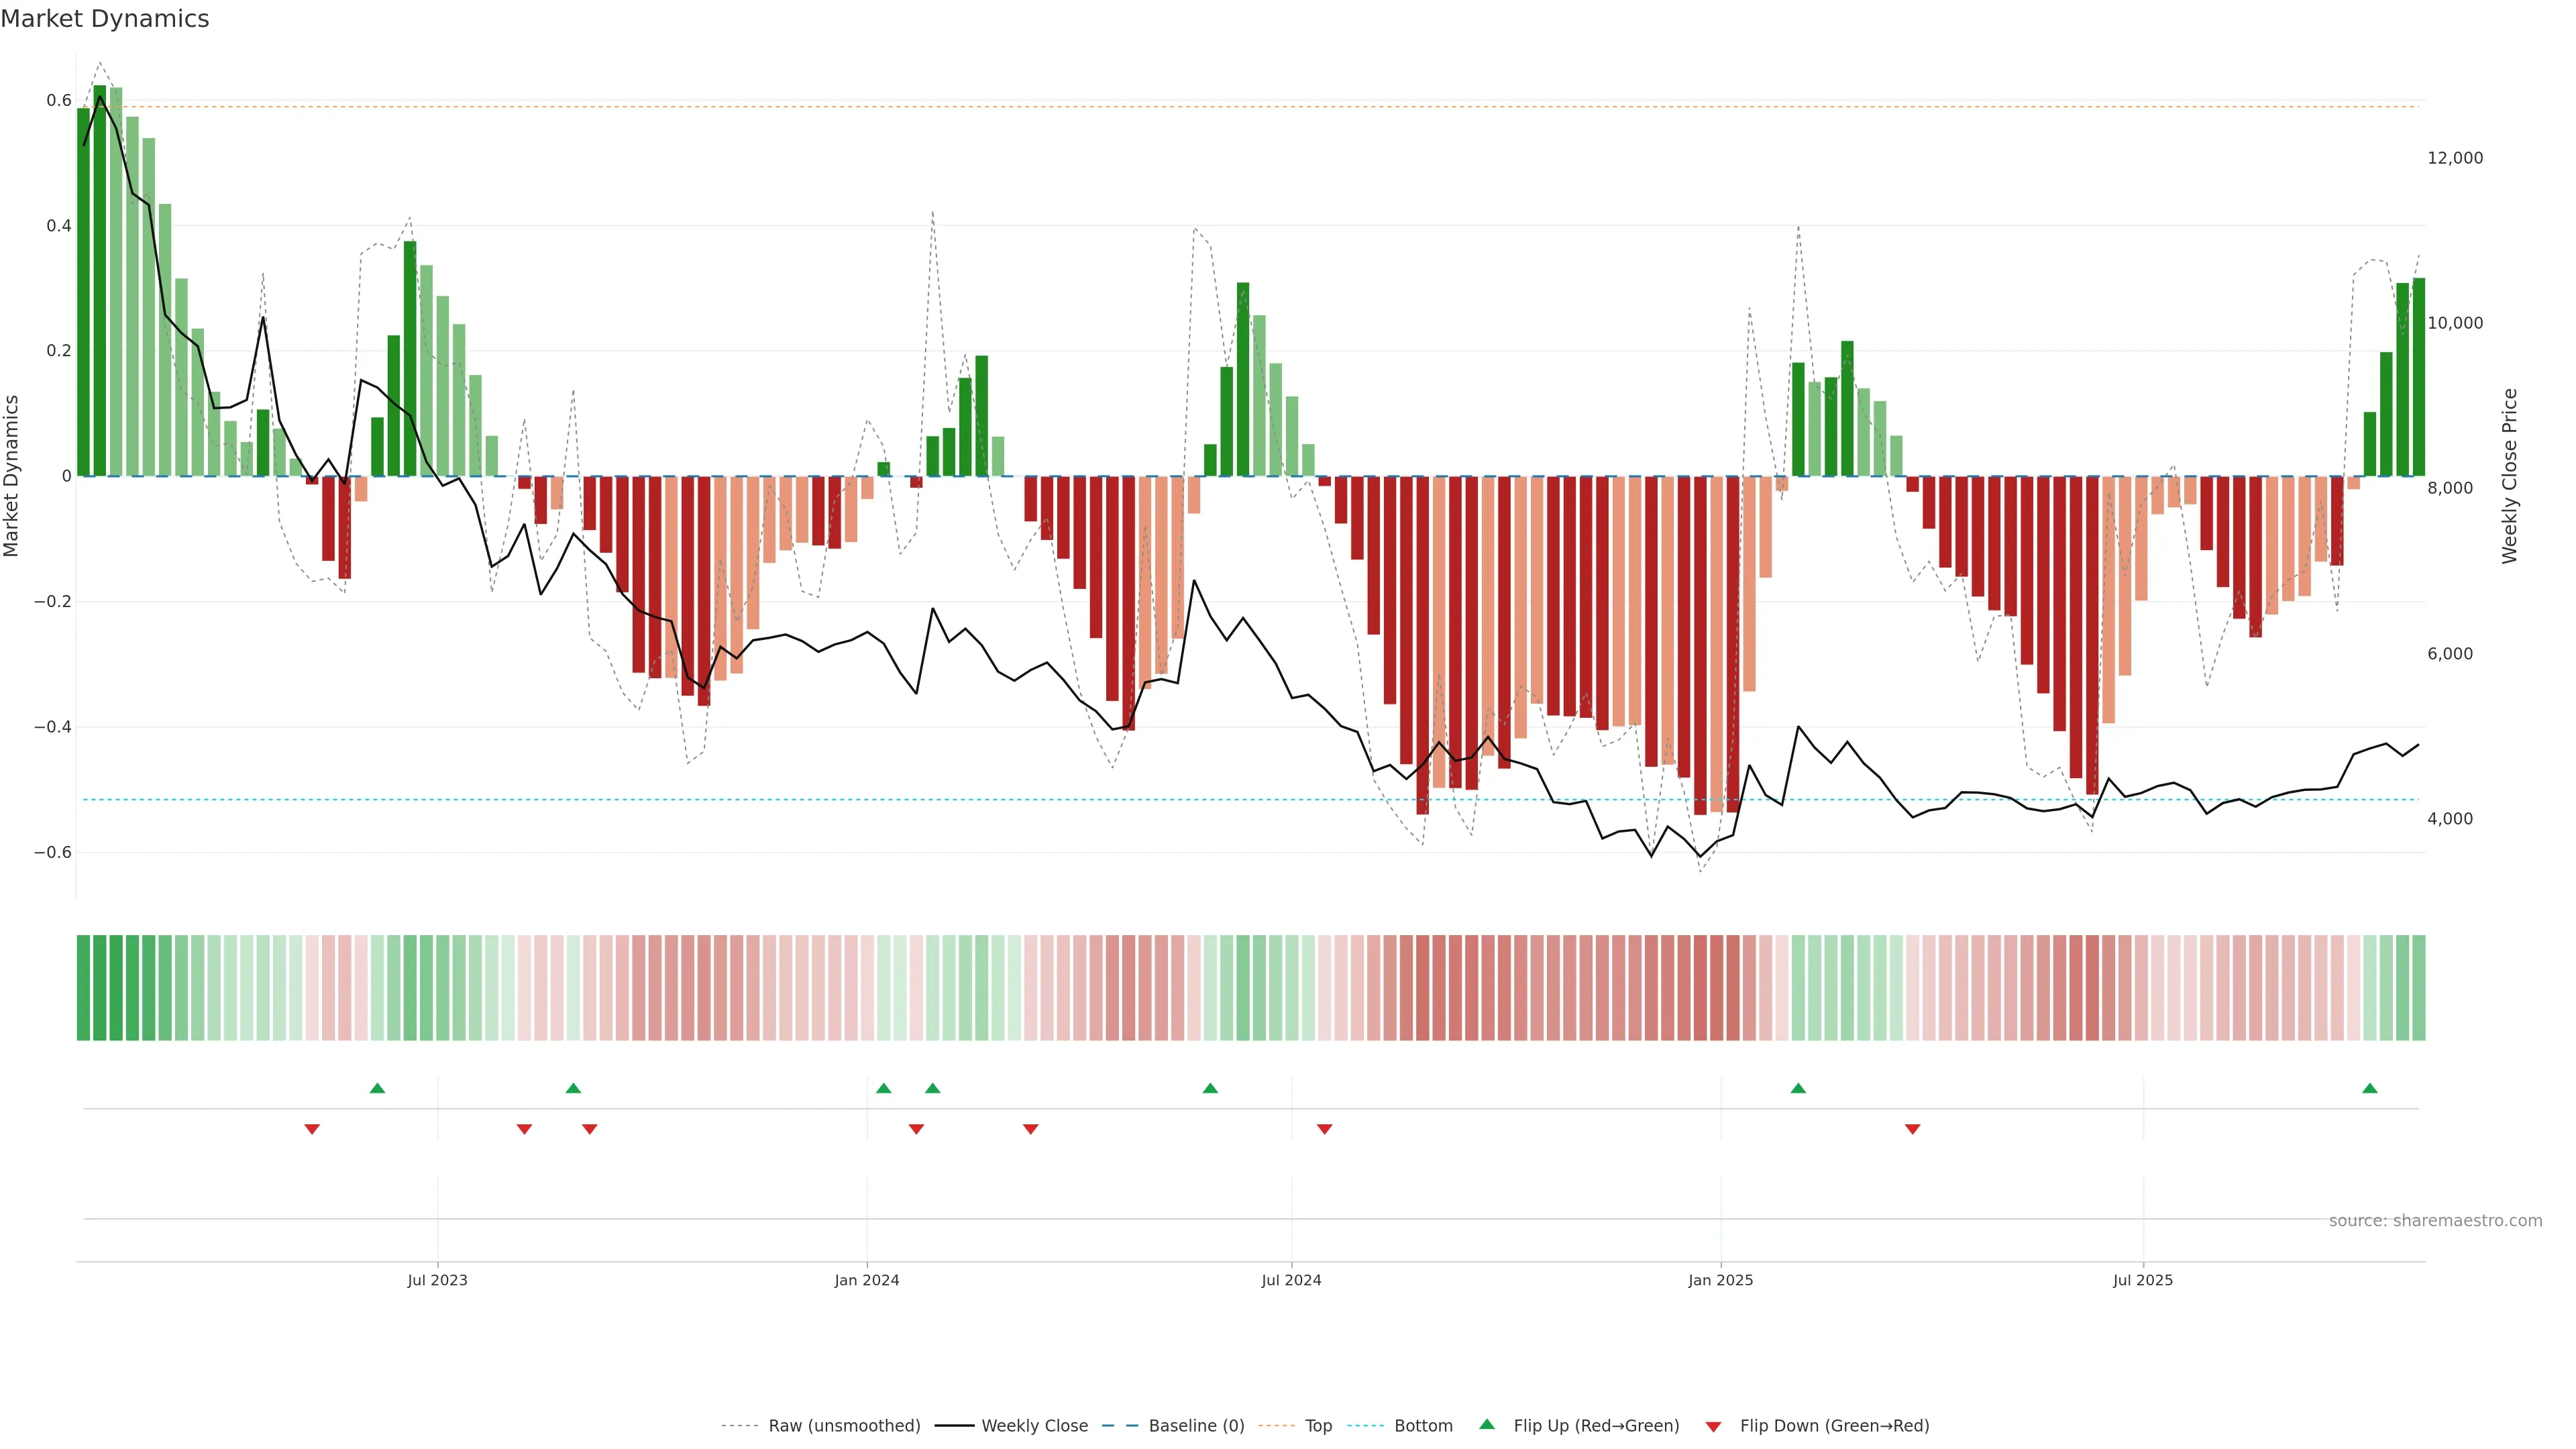This screenshot has width=2576, height=1449.
Task: Click the only Flip Down marker in 2025
Action: coord(1912,1129)
